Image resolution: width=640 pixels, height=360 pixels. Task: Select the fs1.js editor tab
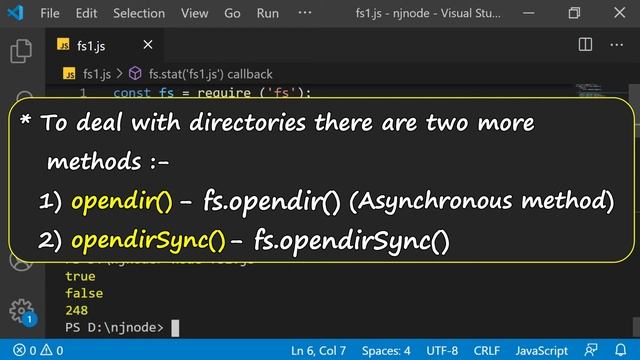104,45
